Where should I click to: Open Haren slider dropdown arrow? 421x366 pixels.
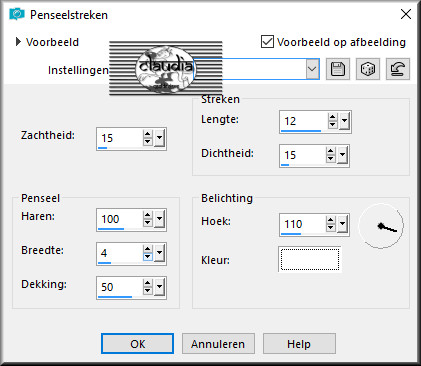point(160,219)
